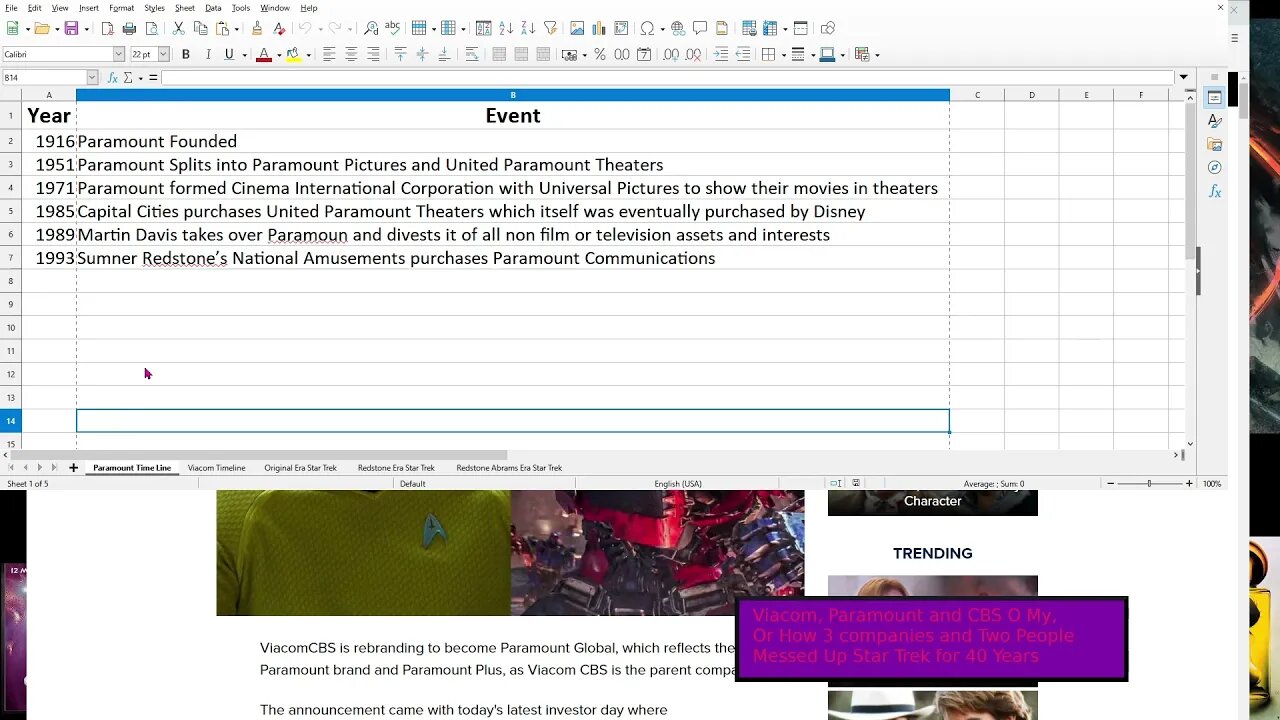Viewport: 1280px width, 720px height.
Task: Toggle Align Top vertical alignment
Action: point(400,54)
